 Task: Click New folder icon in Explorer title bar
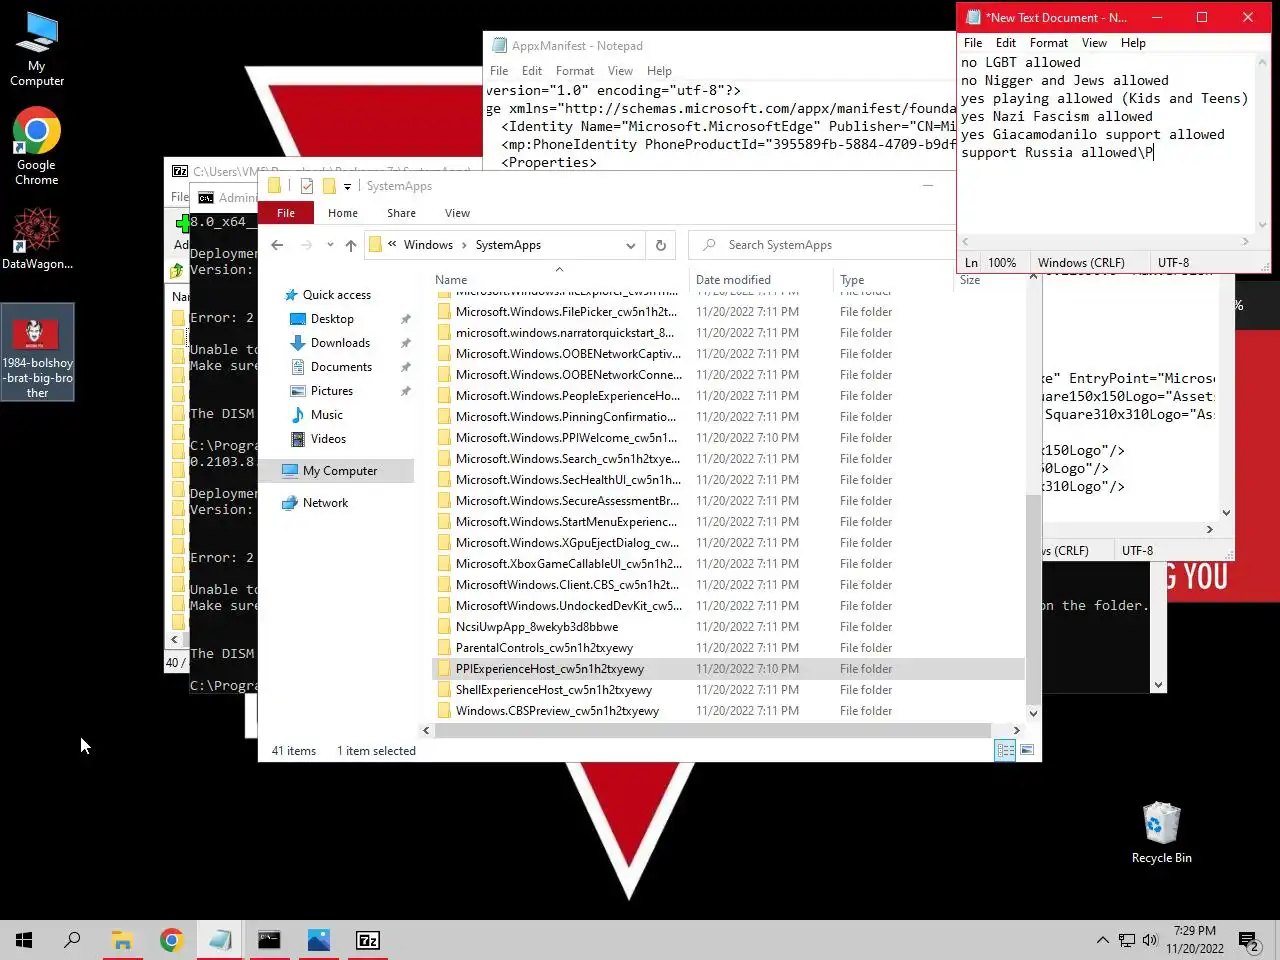328,186
